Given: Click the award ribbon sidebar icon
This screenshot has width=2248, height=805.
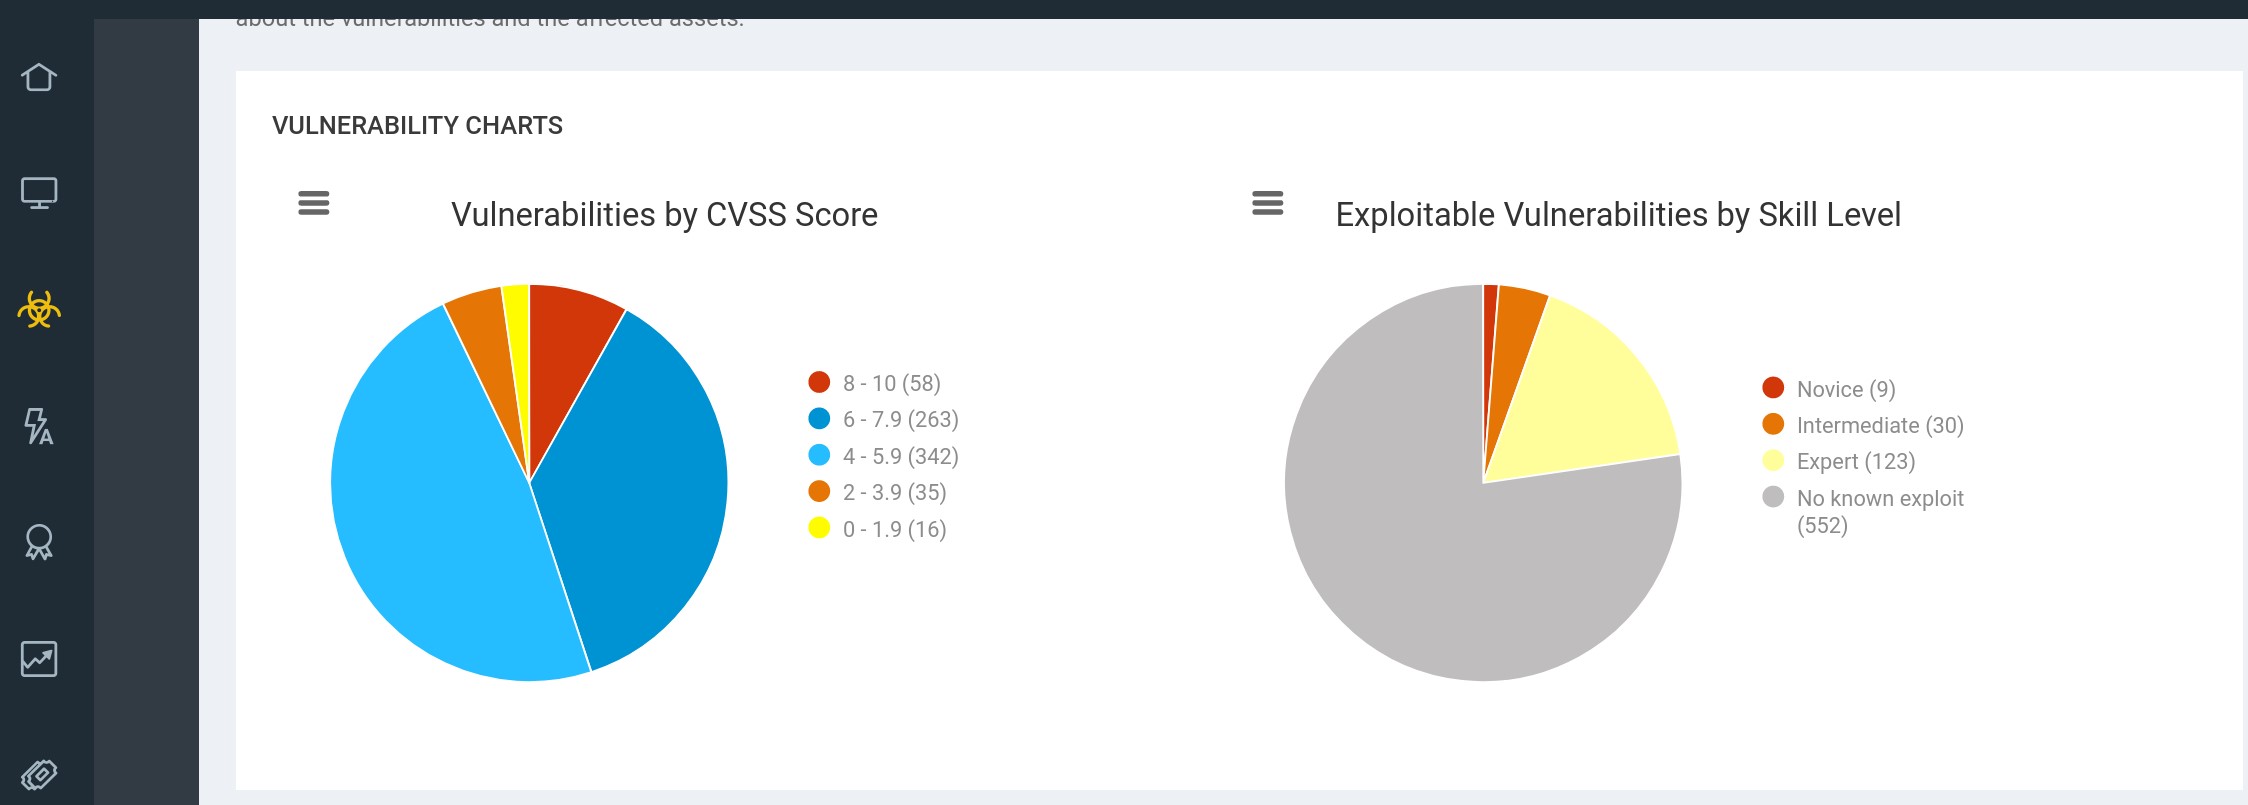Looking at the screenshot, I should point(39,542).
